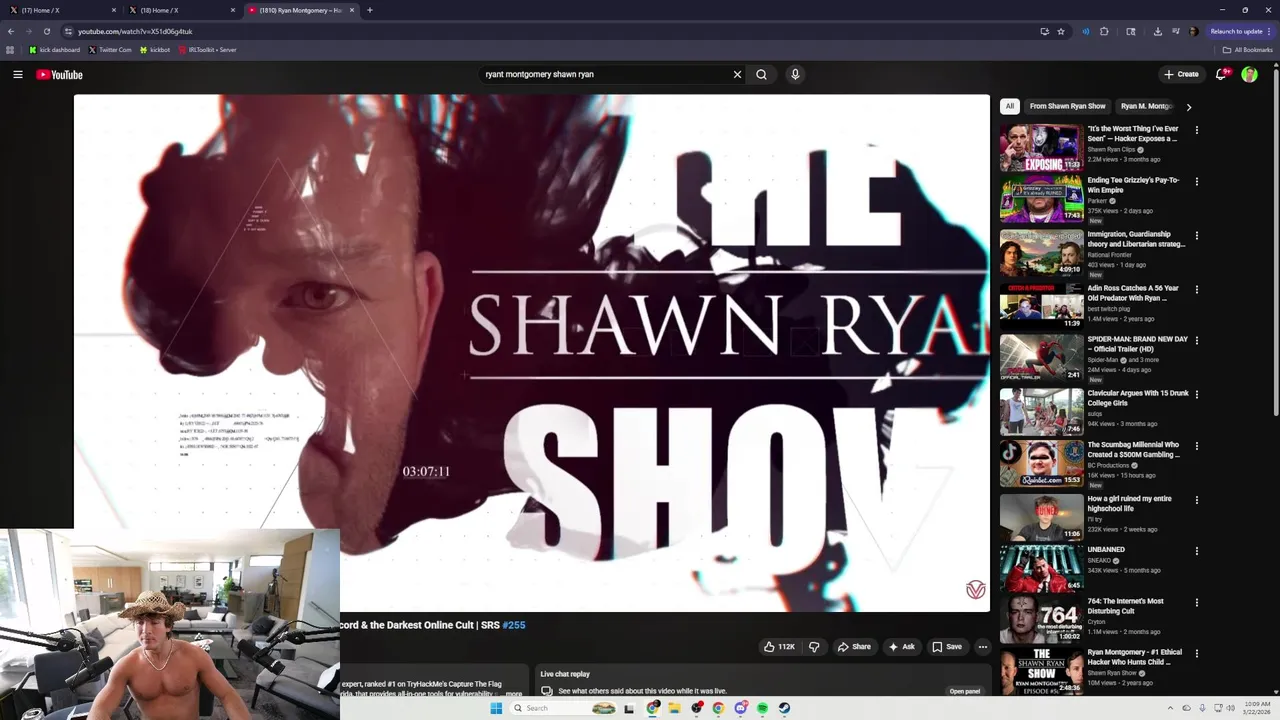The width and height of the screenshot is (1280, 720).
Task: Share the video
Action: tap(853, 646)
